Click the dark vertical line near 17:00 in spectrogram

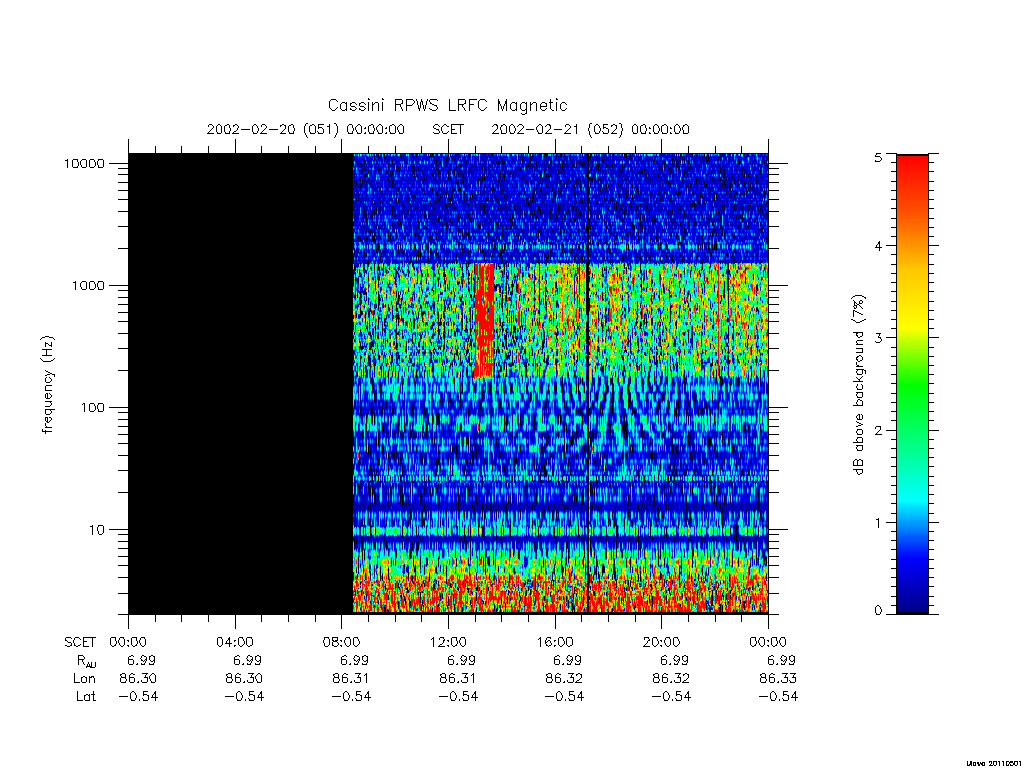588,383
